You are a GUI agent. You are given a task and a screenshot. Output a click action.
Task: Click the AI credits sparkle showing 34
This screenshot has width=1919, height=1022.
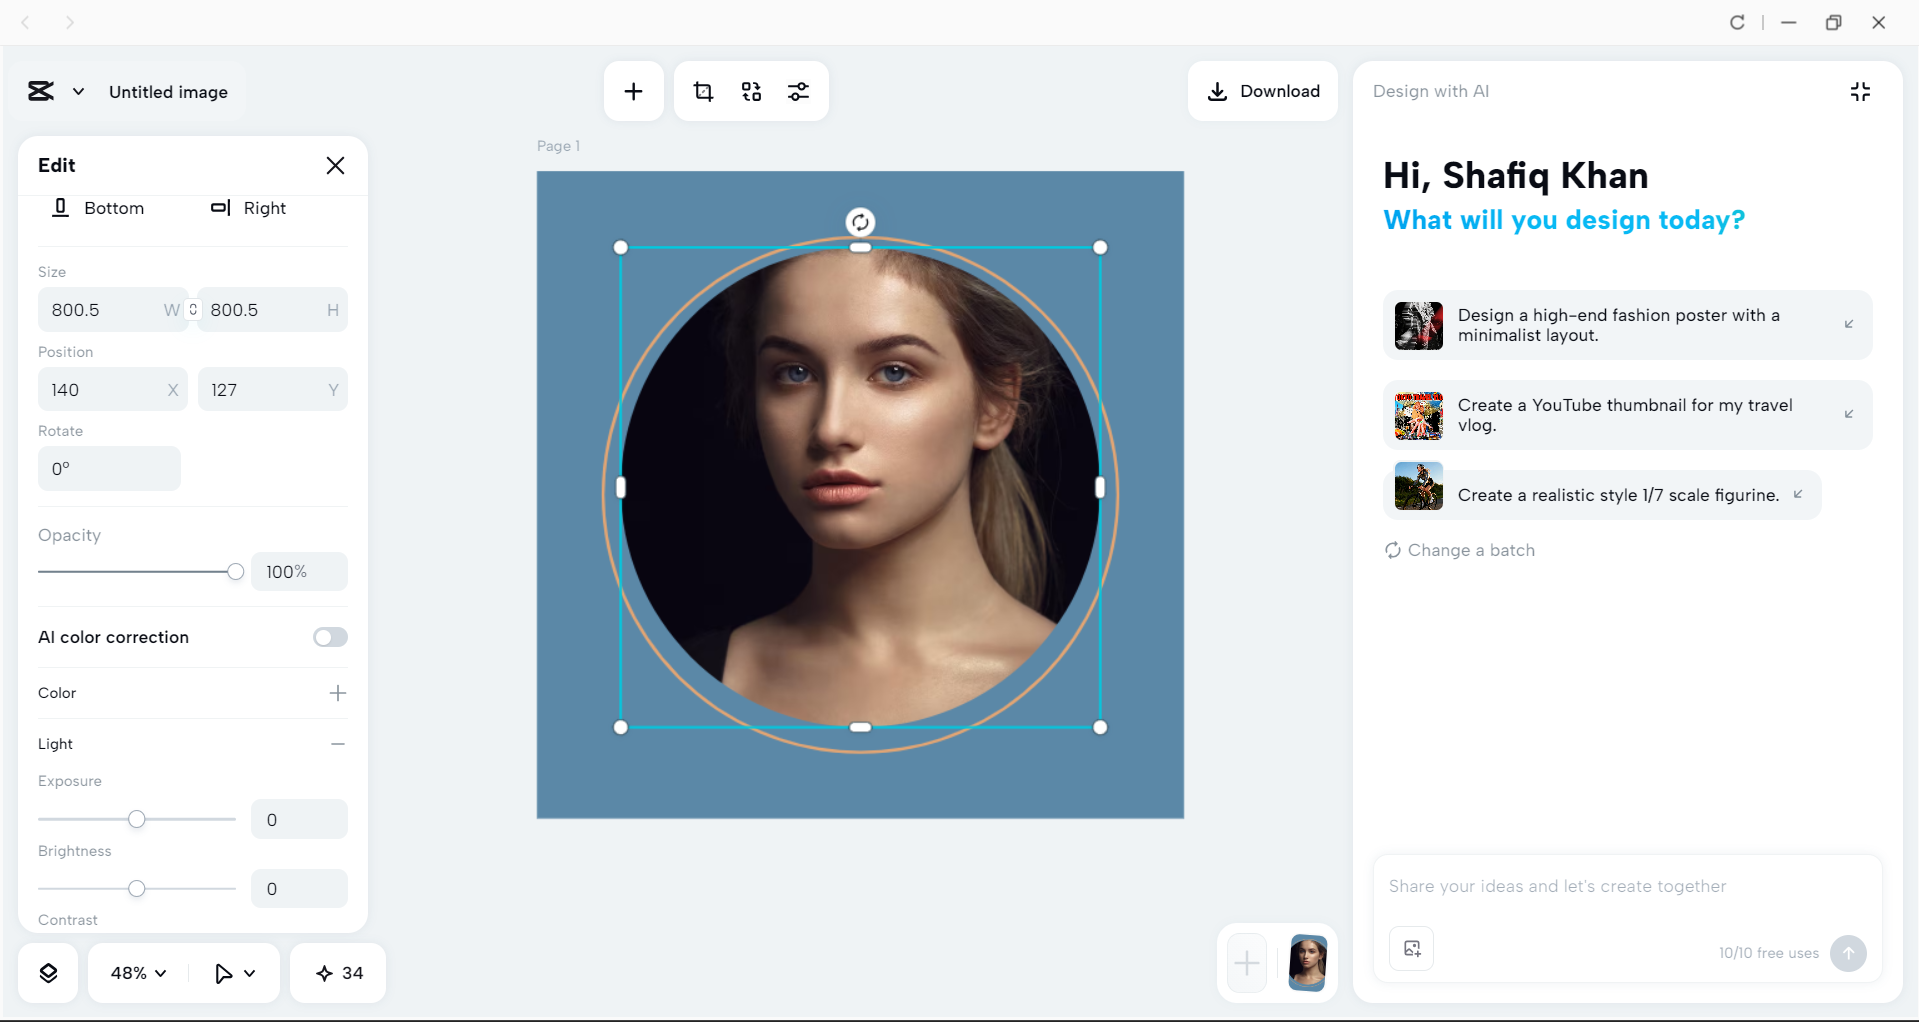pyautogui.click(x=337, y=972)
